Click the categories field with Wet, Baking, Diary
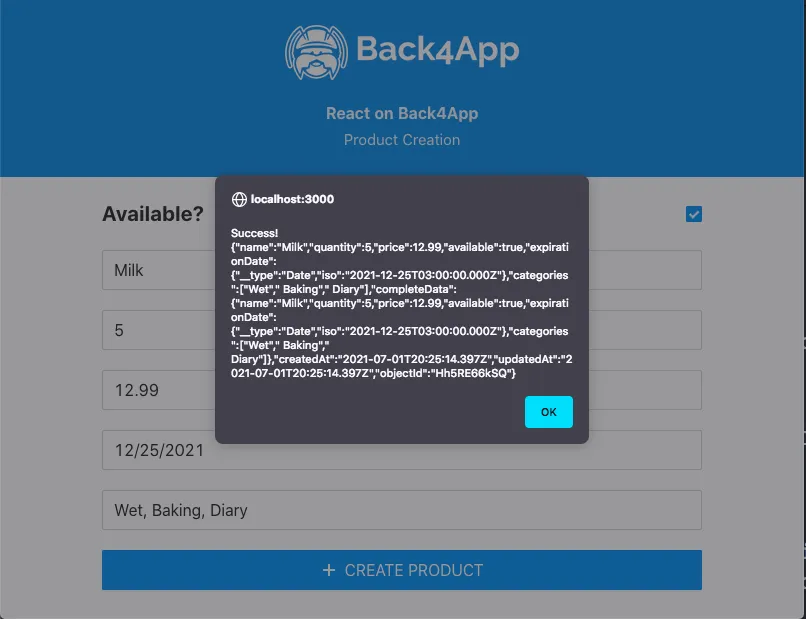This screenshot has width=806, height=619. tap(401, 510)
